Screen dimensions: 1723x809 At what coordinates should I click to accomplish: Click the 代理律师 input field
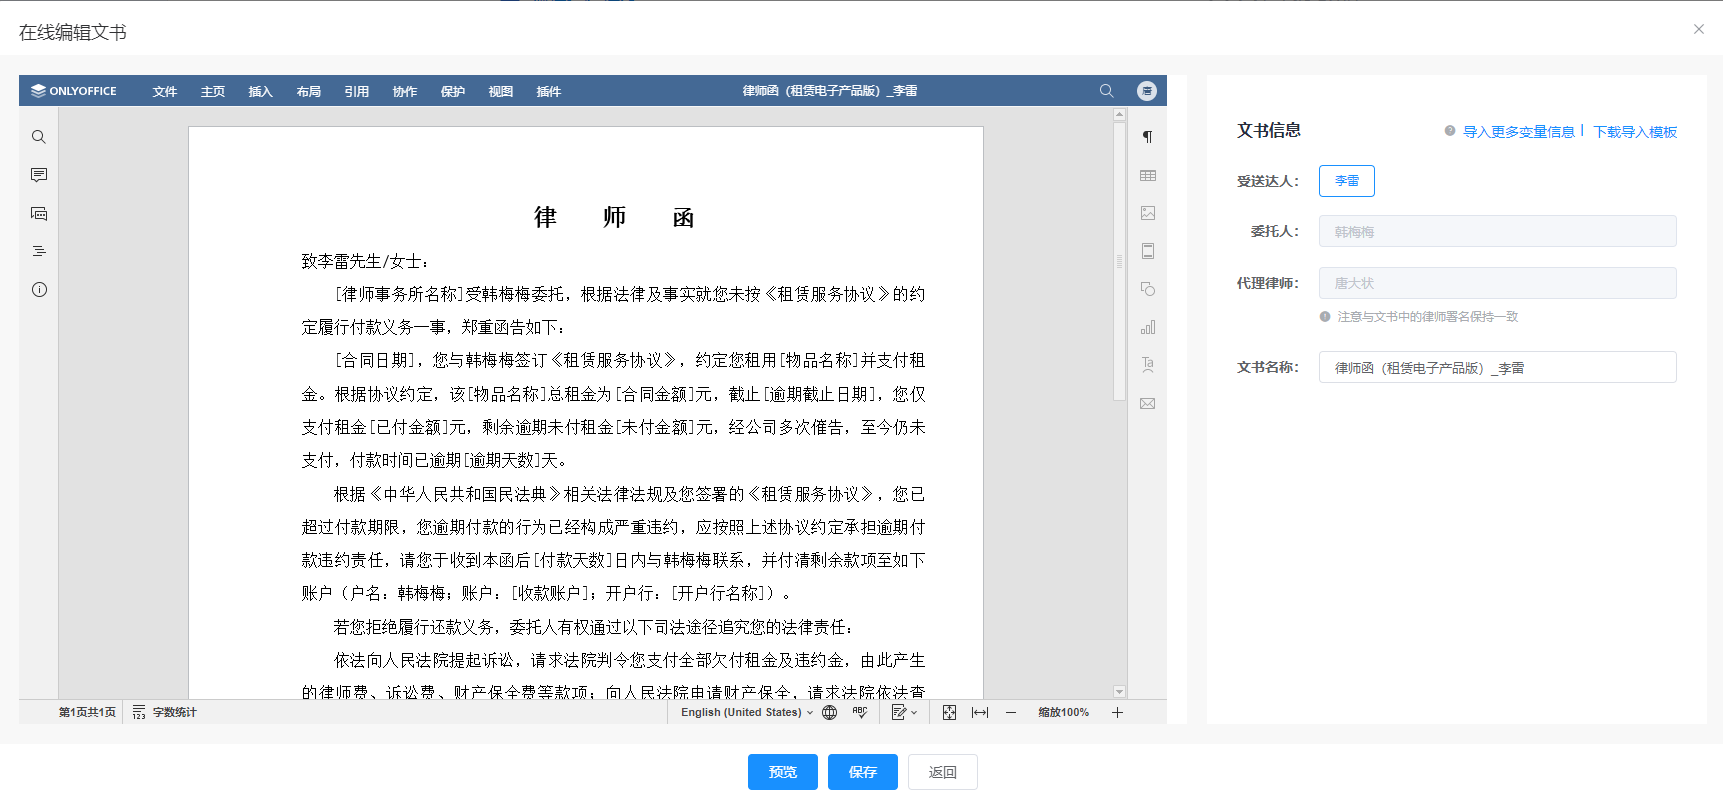[1498, 283]
